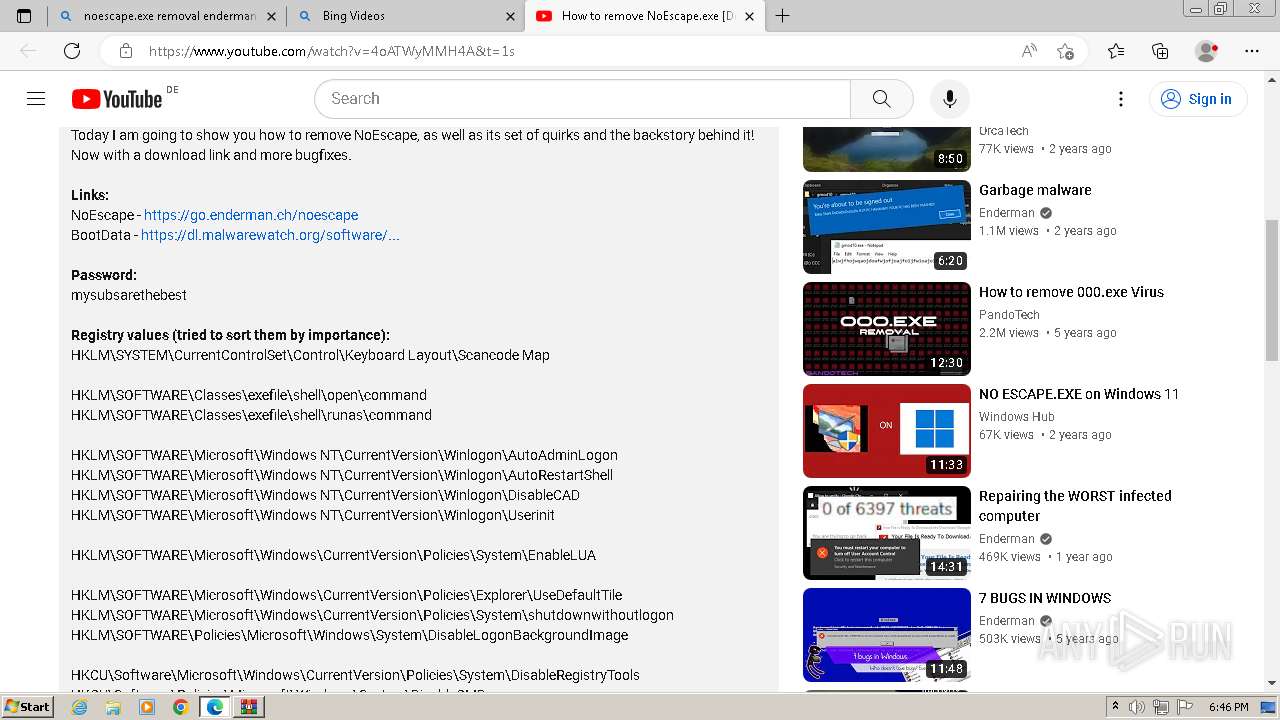Click the 7 BUGS IN WINDOWS title
The image size is (1280, 720).
(x=1045, y=598)
